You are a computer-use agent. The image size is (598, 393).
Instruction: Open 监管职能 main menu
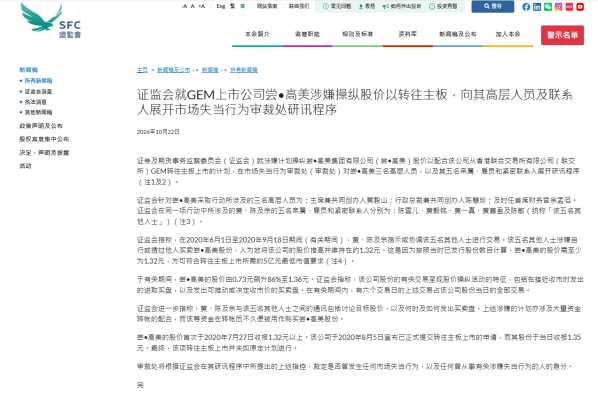(x=307, y=34)
